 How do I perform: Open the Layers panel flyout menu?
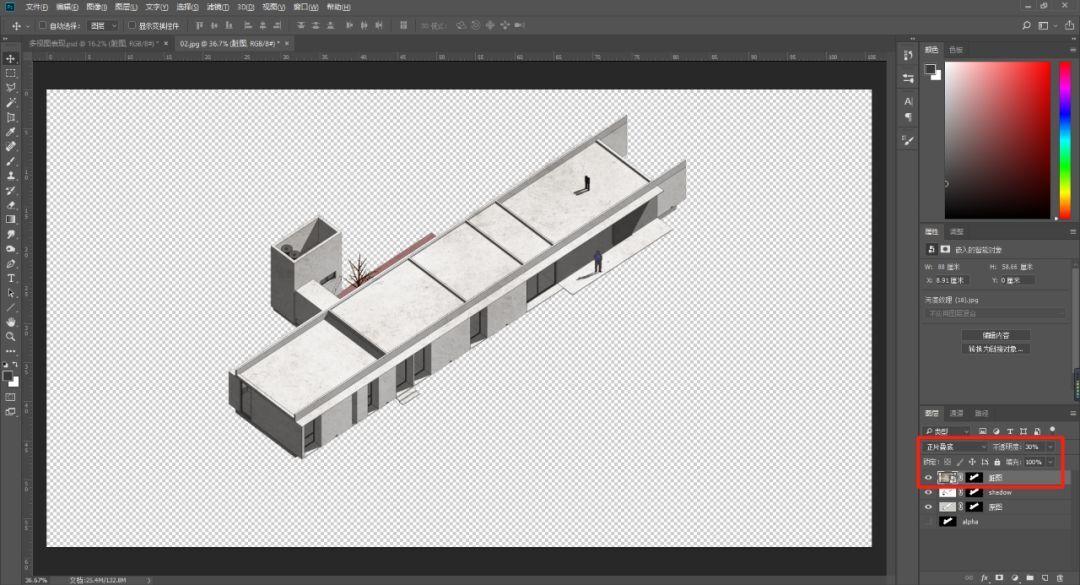pos(1072,413)
